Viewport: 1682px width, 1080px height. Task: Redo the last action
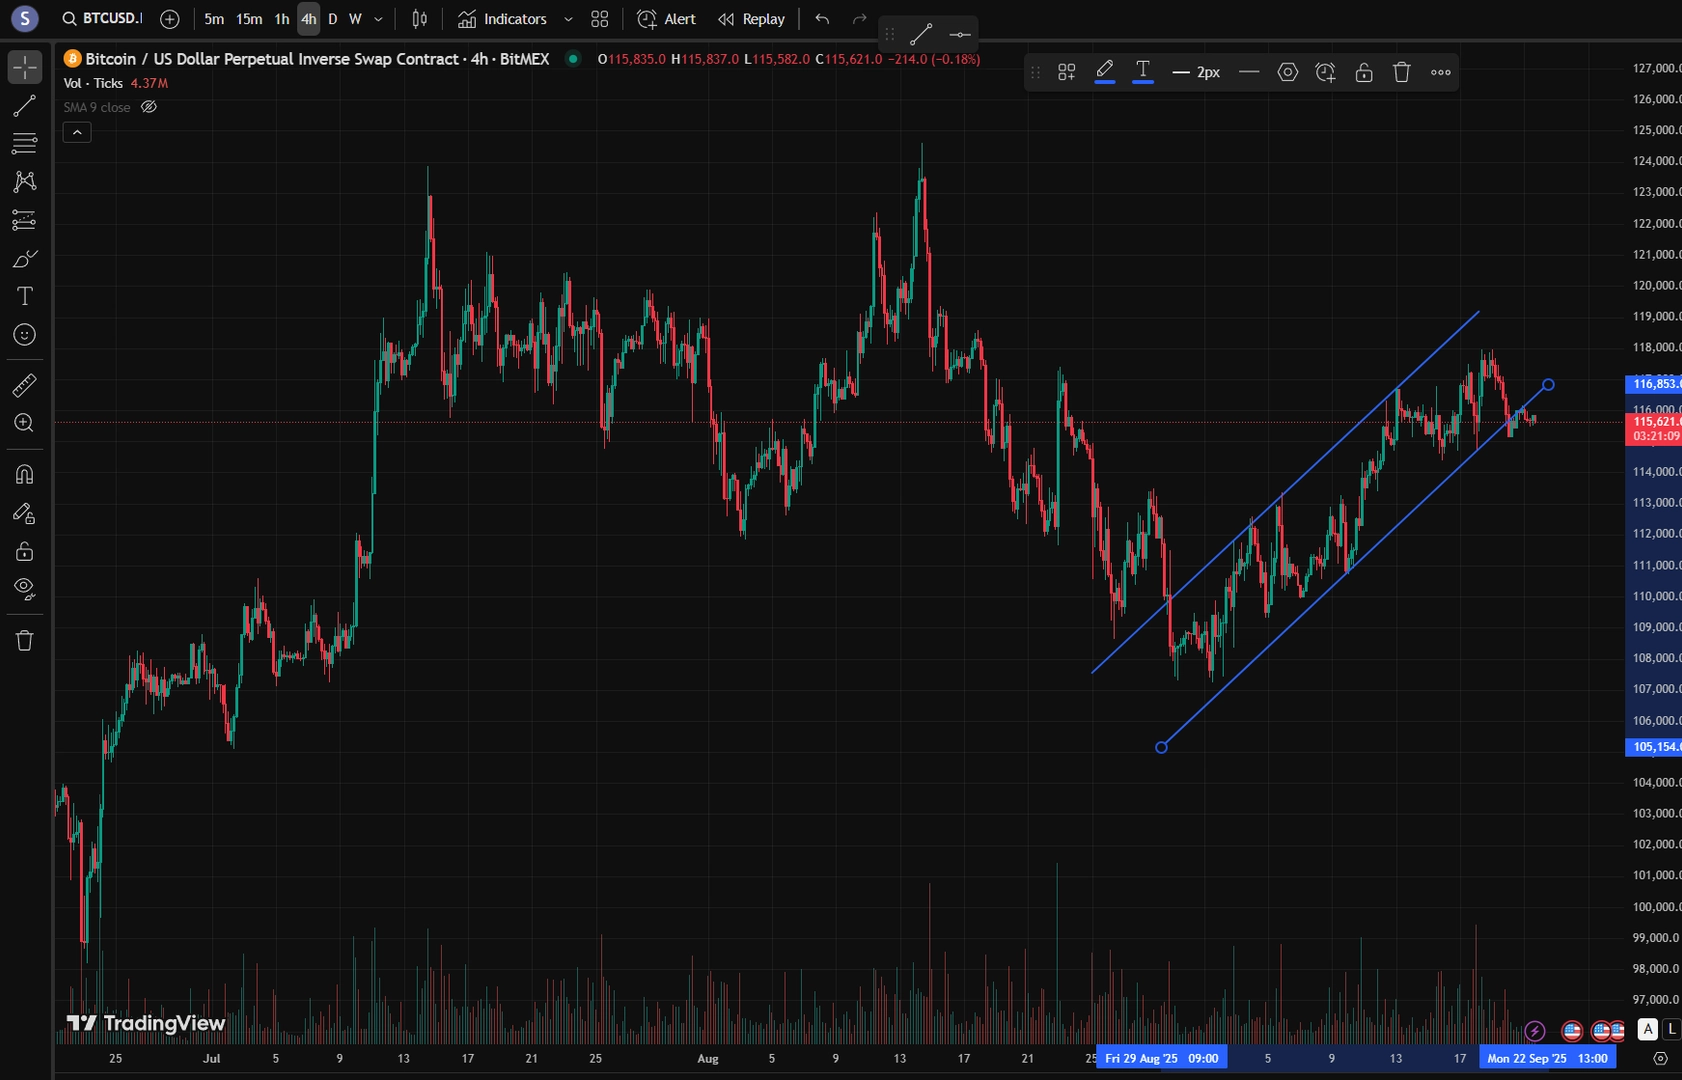click(859, 19)
